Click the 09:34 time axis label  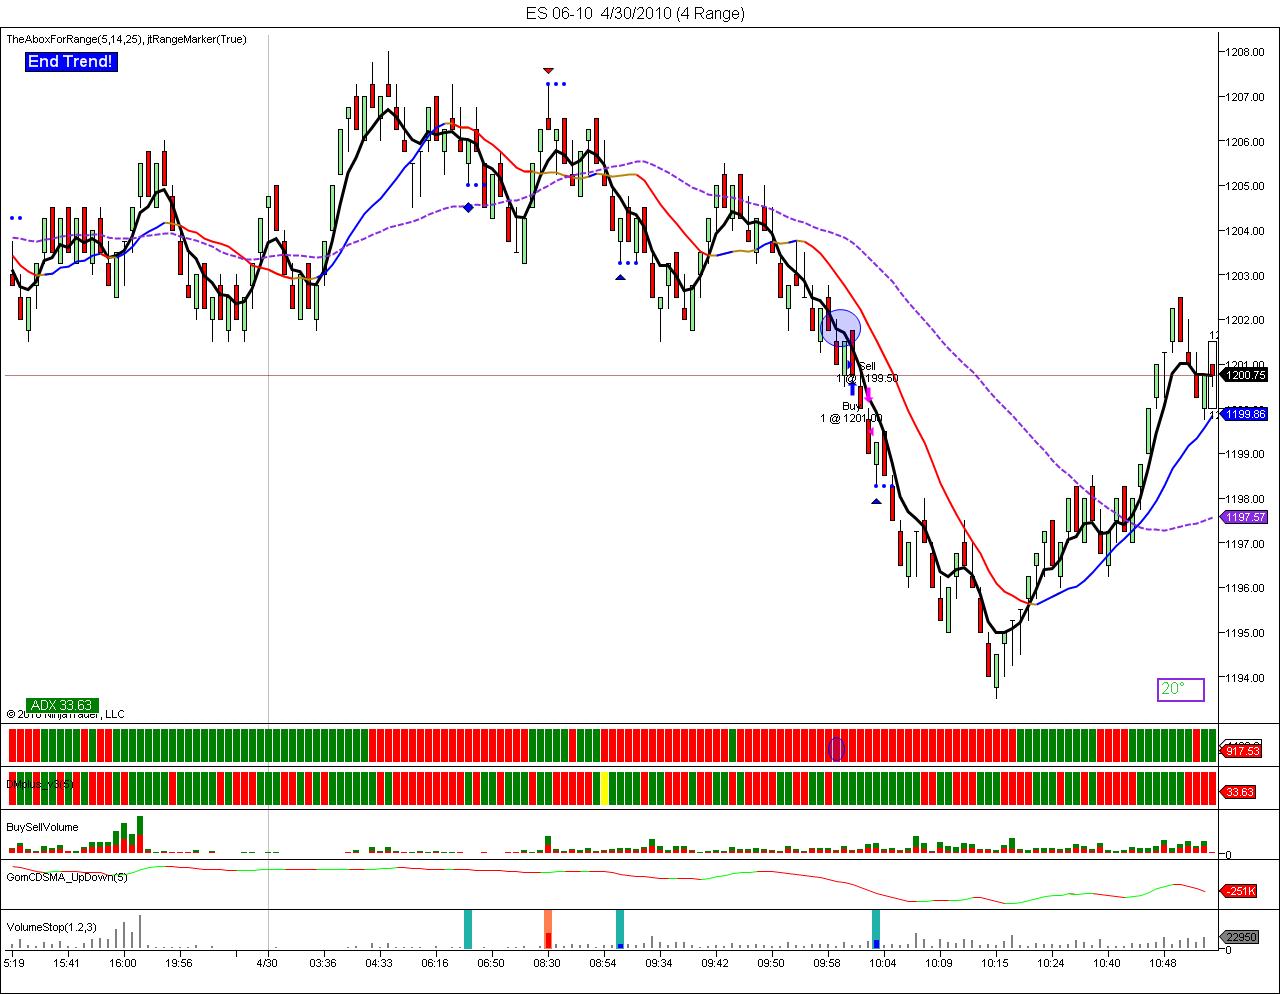coord(658,963)
